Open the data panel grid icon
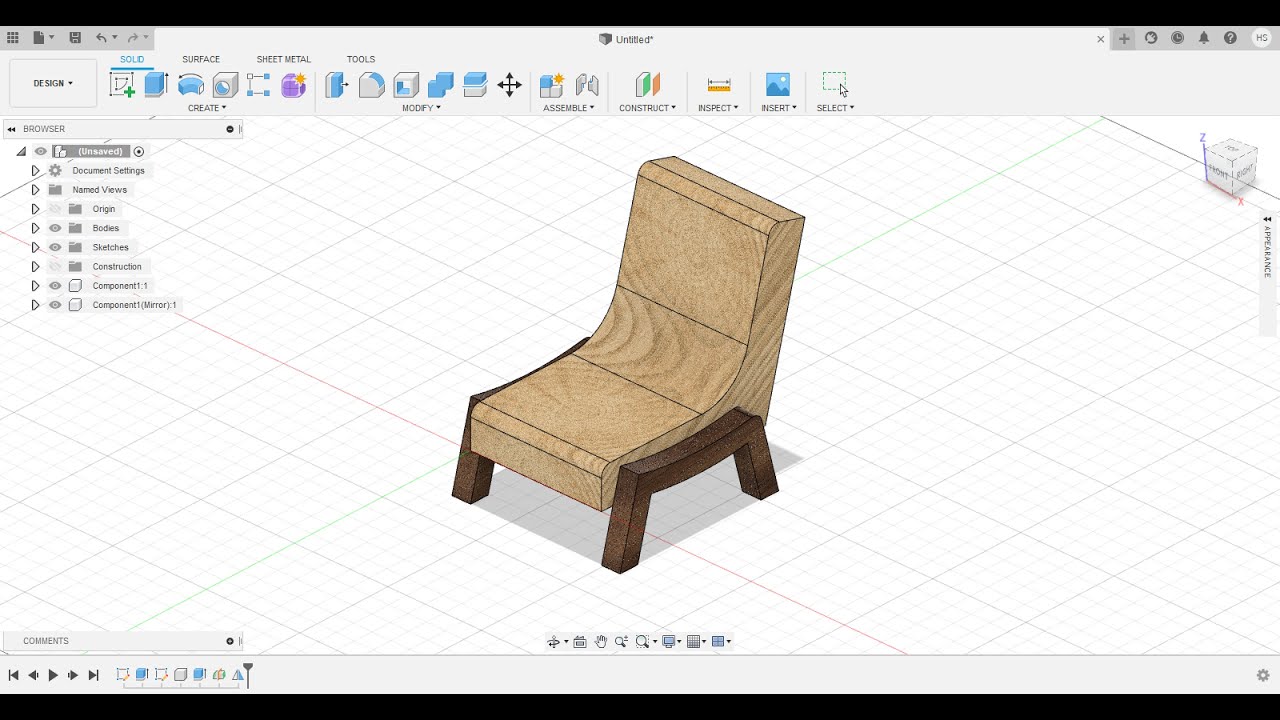Screen dimensions: 1280x720 13,38
